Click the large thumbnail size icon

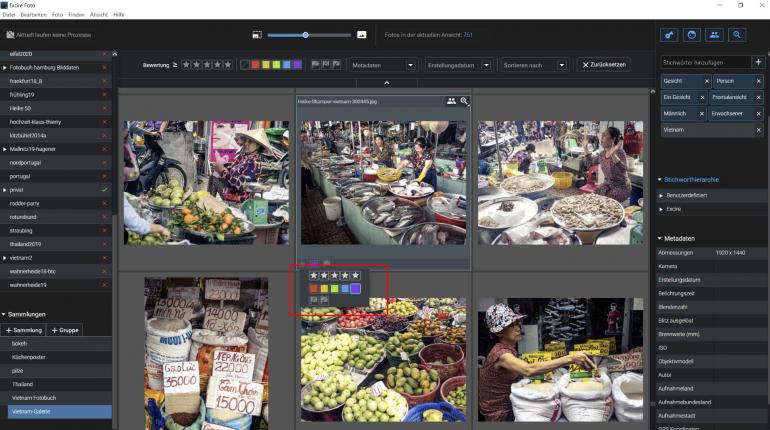pyautogui.click(x=361, y=35)
